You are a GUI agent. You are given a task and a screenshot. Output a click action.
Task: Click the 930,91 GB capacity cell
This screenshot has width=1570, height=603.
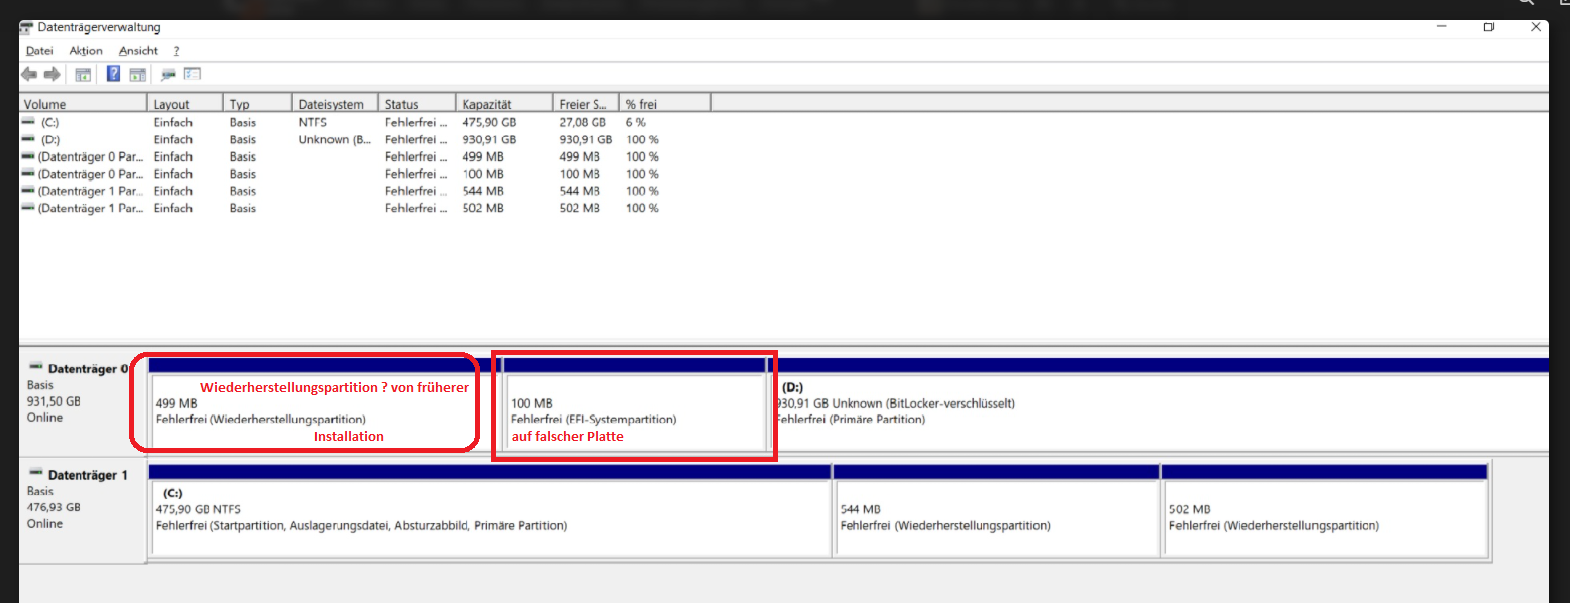[x=489, y=139]
